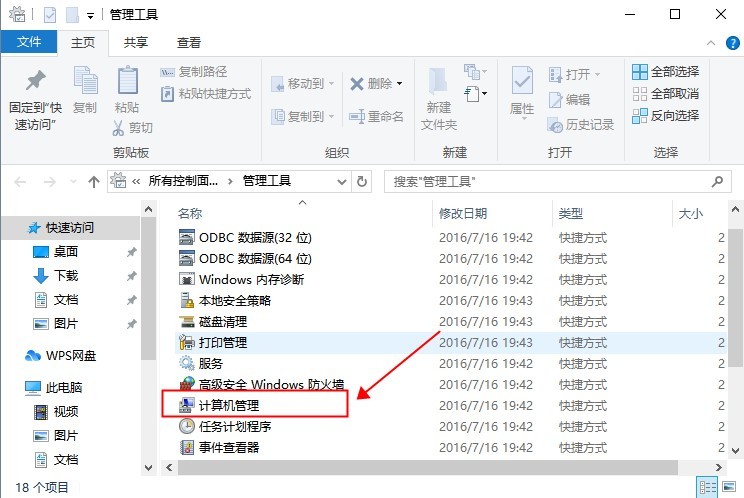Click the file list horizontal scrollbar
Screen dimensions: 744x498
coord(428,468)
